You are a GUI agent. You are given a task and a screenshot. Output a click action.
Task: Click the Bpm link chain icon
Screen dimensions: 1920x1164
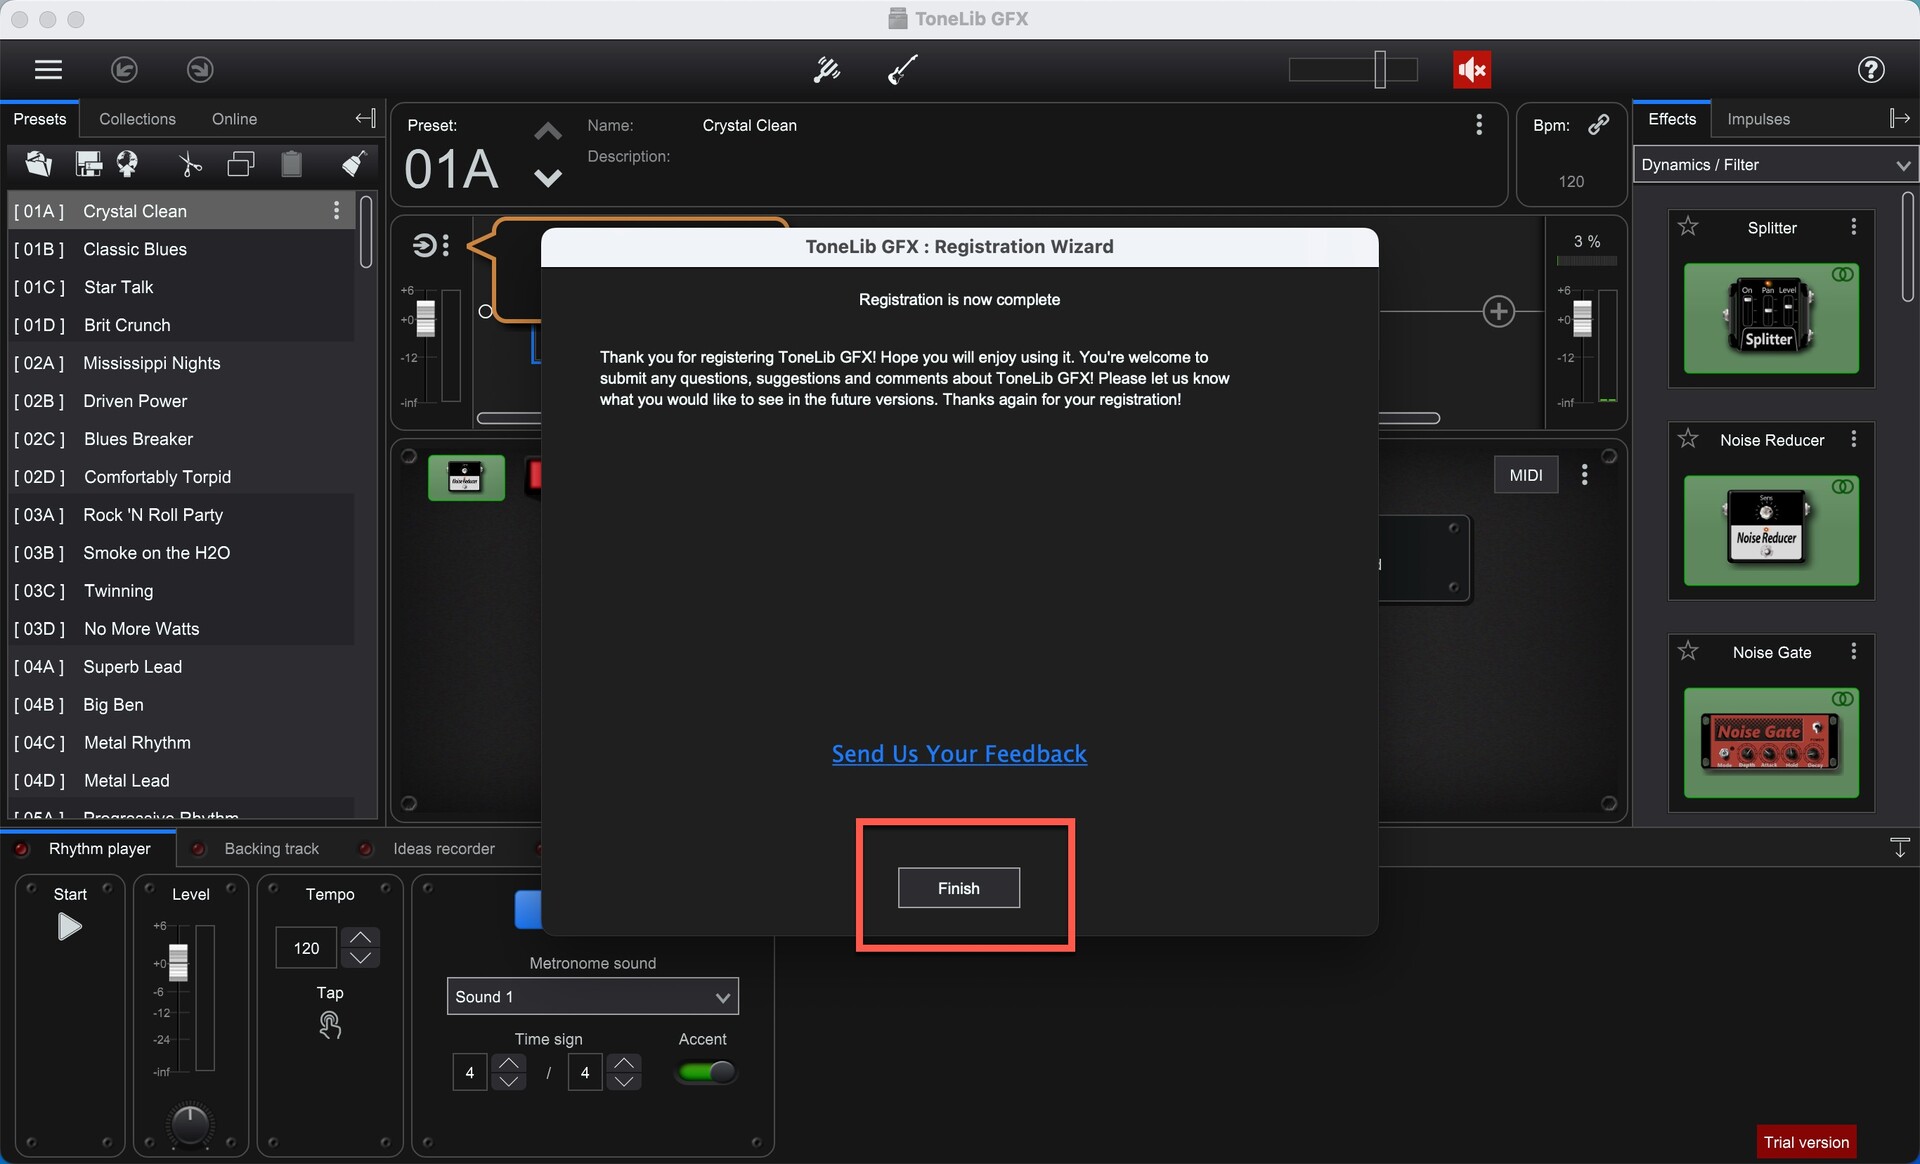[1599, 124]
